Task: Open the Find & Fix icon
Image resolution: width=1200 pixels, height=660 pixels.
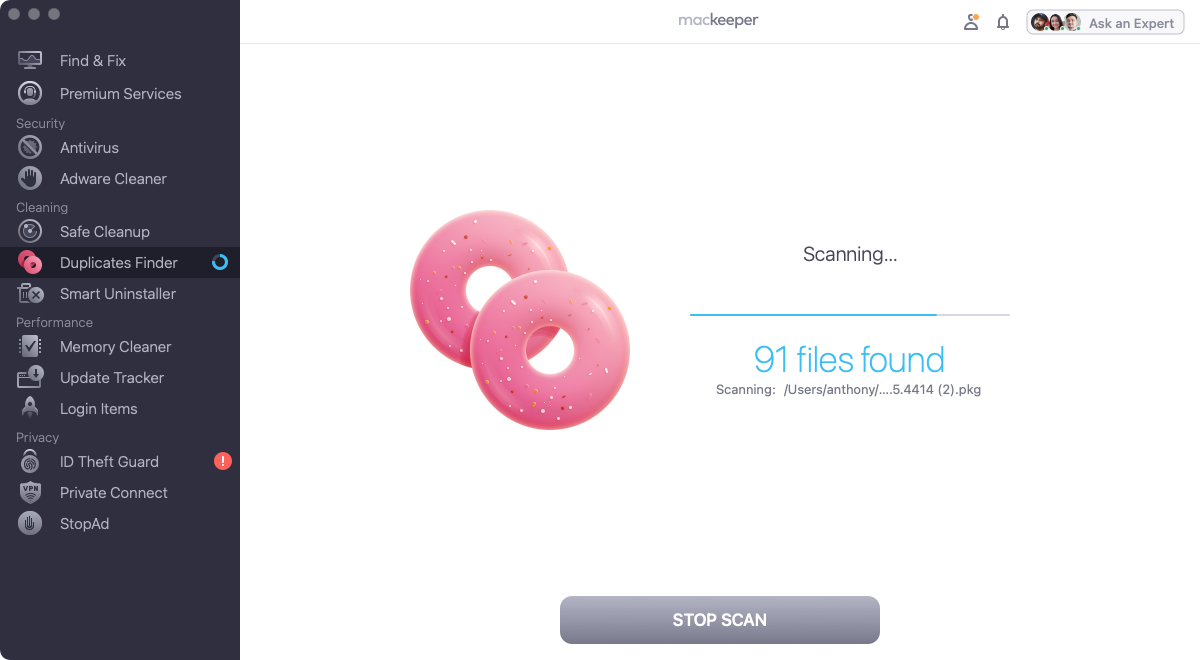Action: point(30,60)
